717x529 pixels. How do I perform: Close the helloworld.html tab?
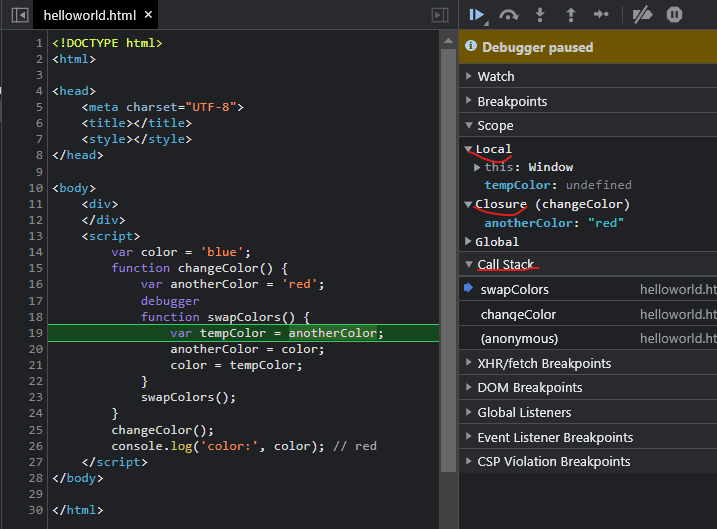[148, 16]
